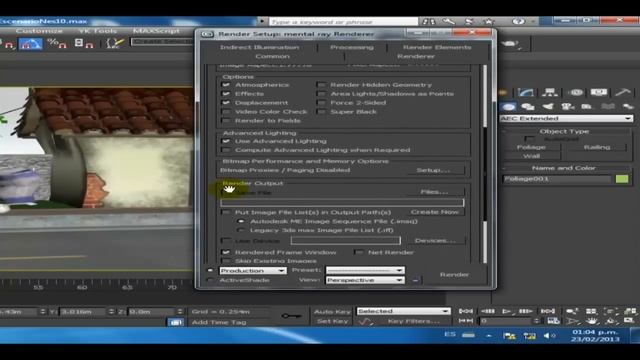The height and width of the screenshot is (360, 640).
Task: Switch to the Render Elements tab
Action: (x=437, y=47)
